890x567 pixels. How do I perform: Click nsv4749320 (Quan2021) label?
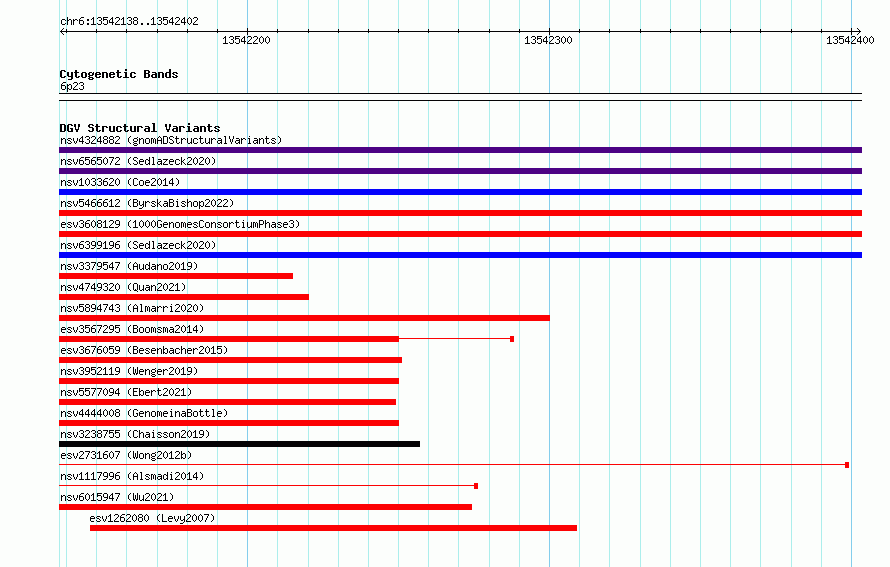[x=123, y=287]
